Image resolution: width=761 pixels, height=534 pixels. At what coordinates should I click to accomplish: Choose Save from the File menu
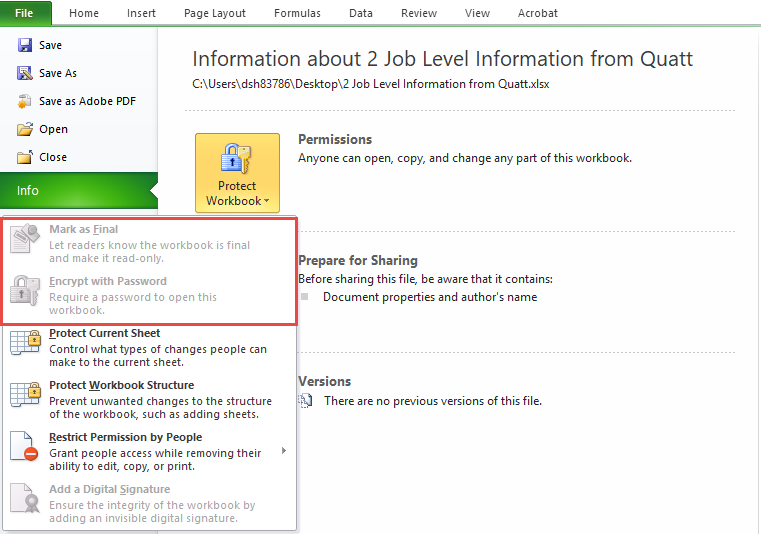pos(50,45)
